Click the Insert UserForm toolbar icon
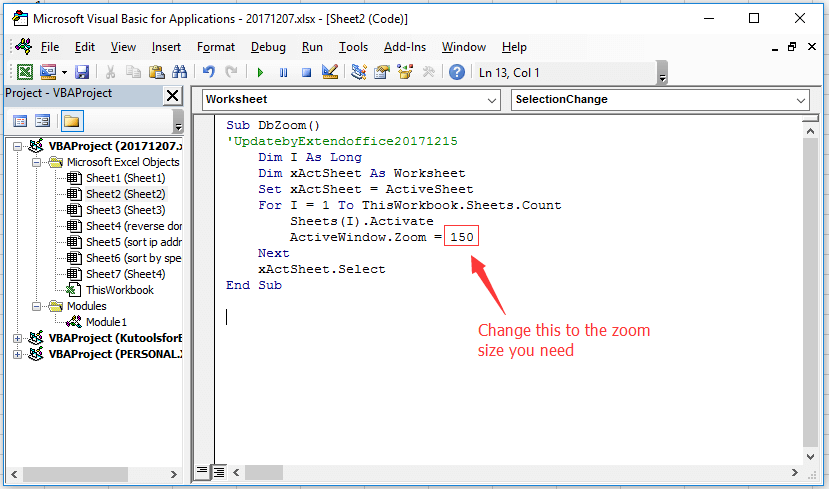The height and width of the screenshot is (489, 829). coord(48,72)
